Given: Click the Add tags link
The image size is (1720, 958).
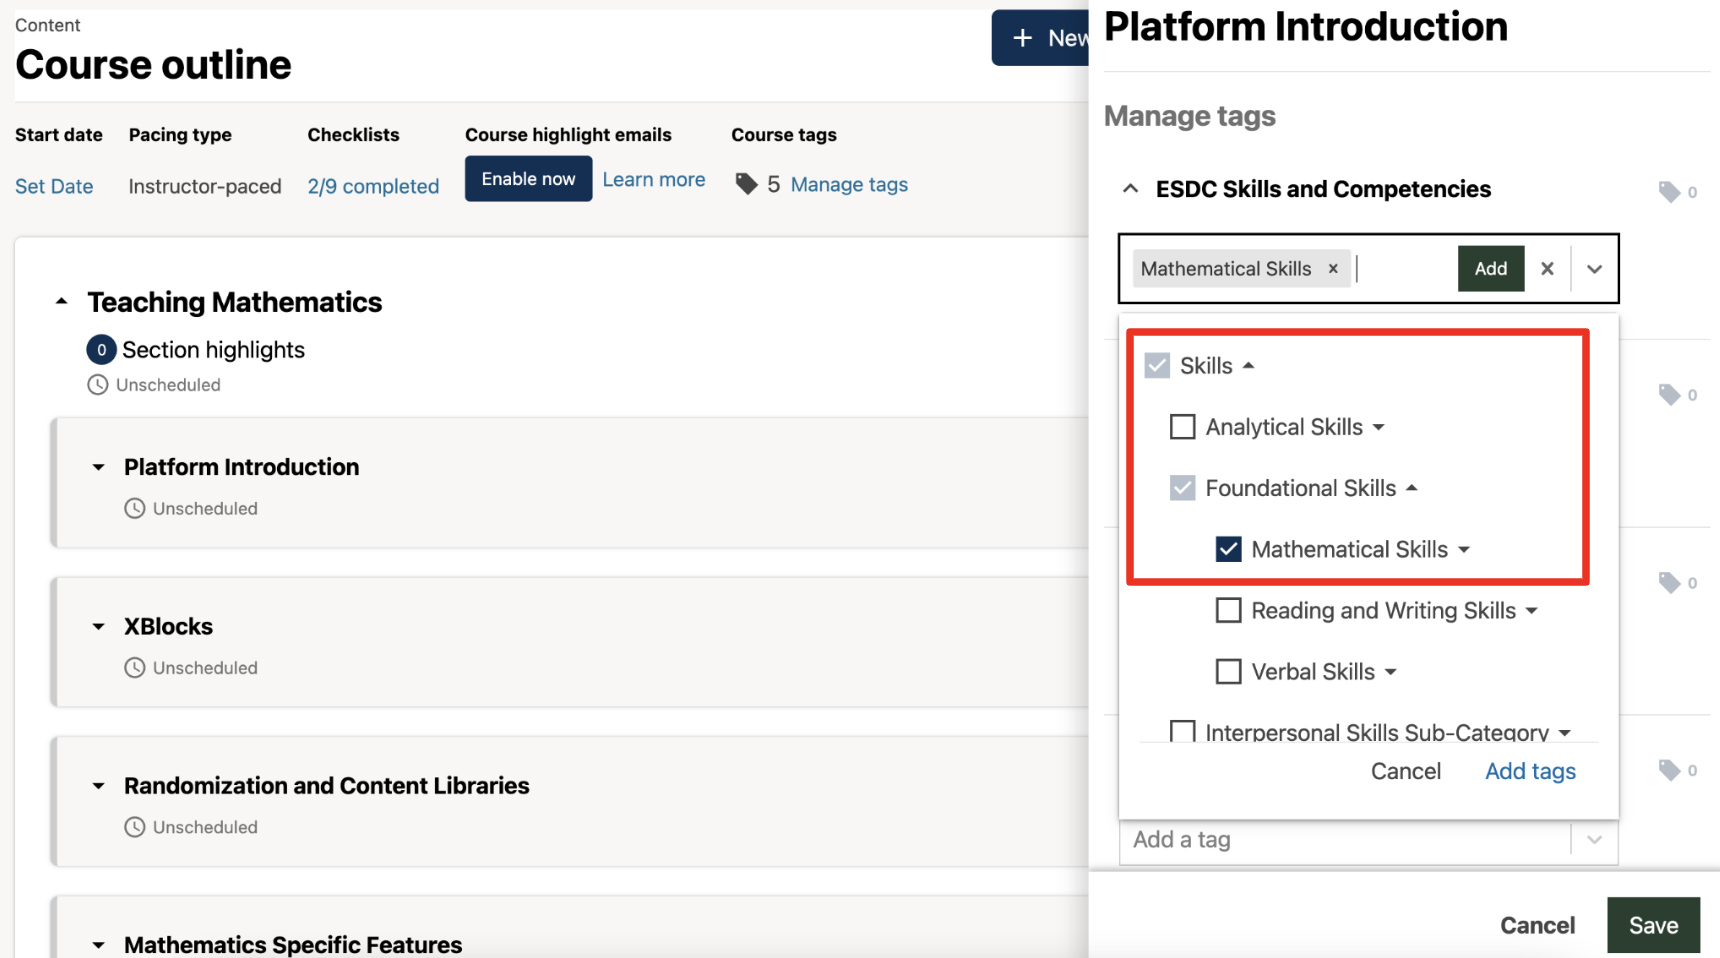Looking at the screenshot, I should pyautogui.click(x=1530, y=771).
